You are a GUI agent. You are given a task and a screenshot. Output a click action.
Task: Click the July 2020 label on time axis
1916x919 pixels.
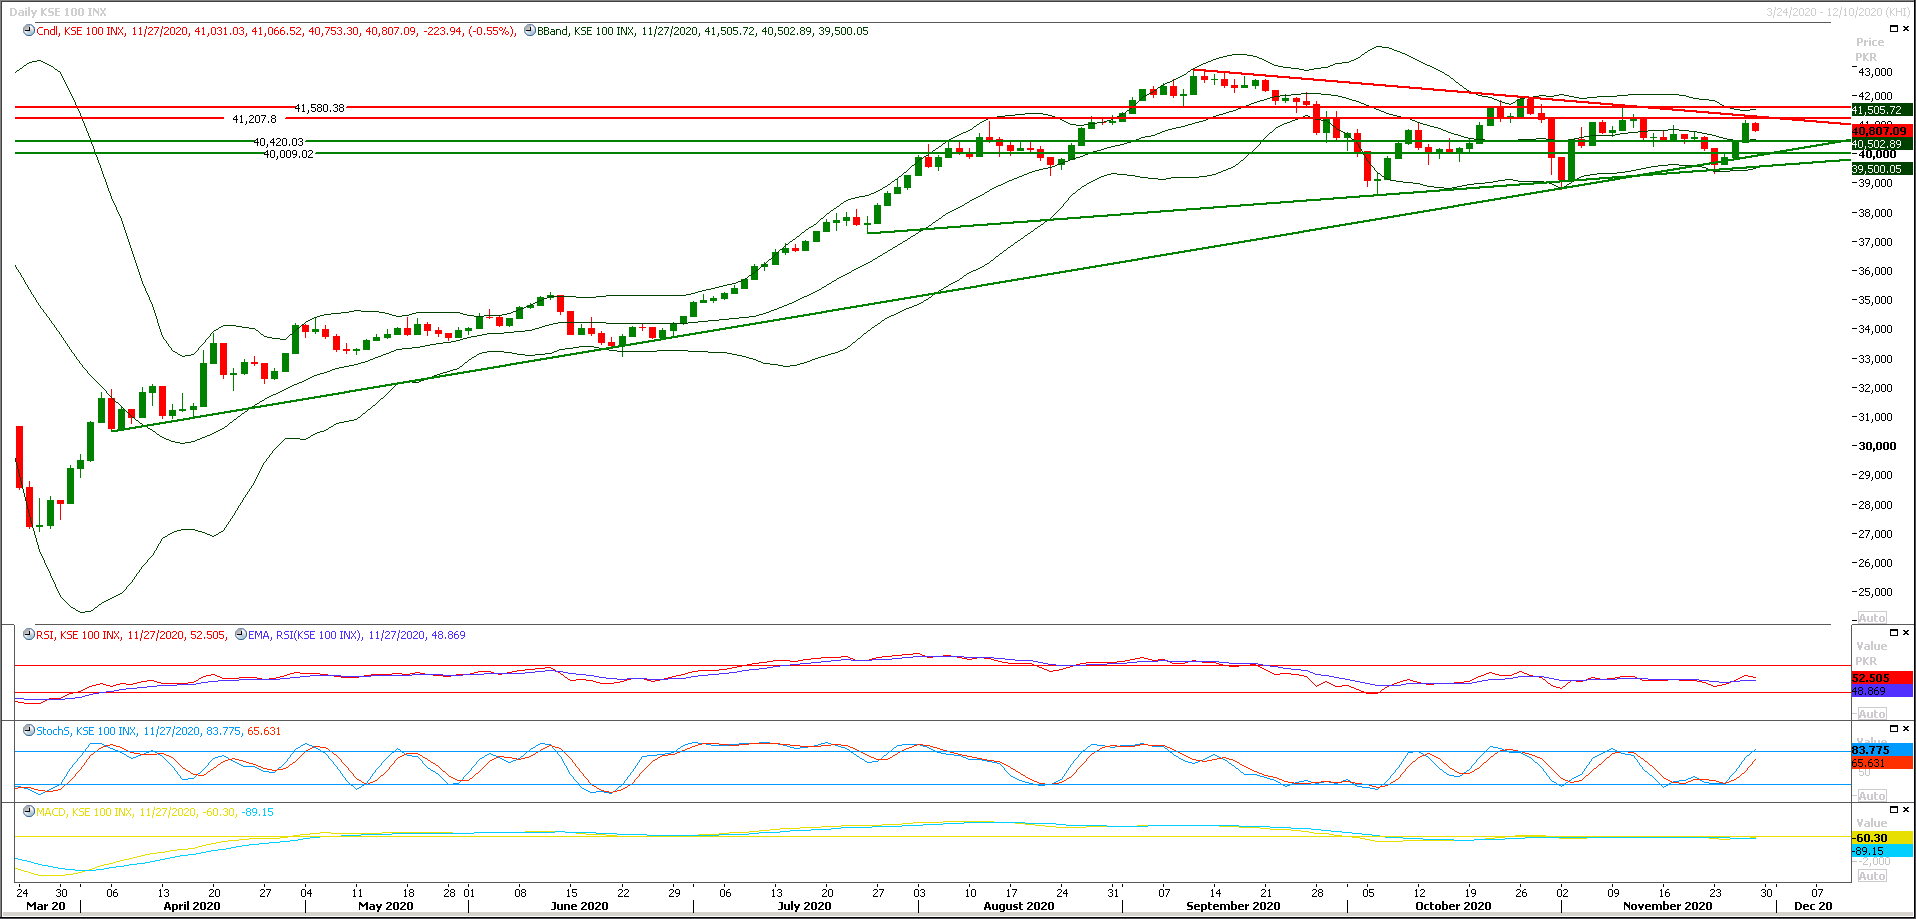point(804,906)
